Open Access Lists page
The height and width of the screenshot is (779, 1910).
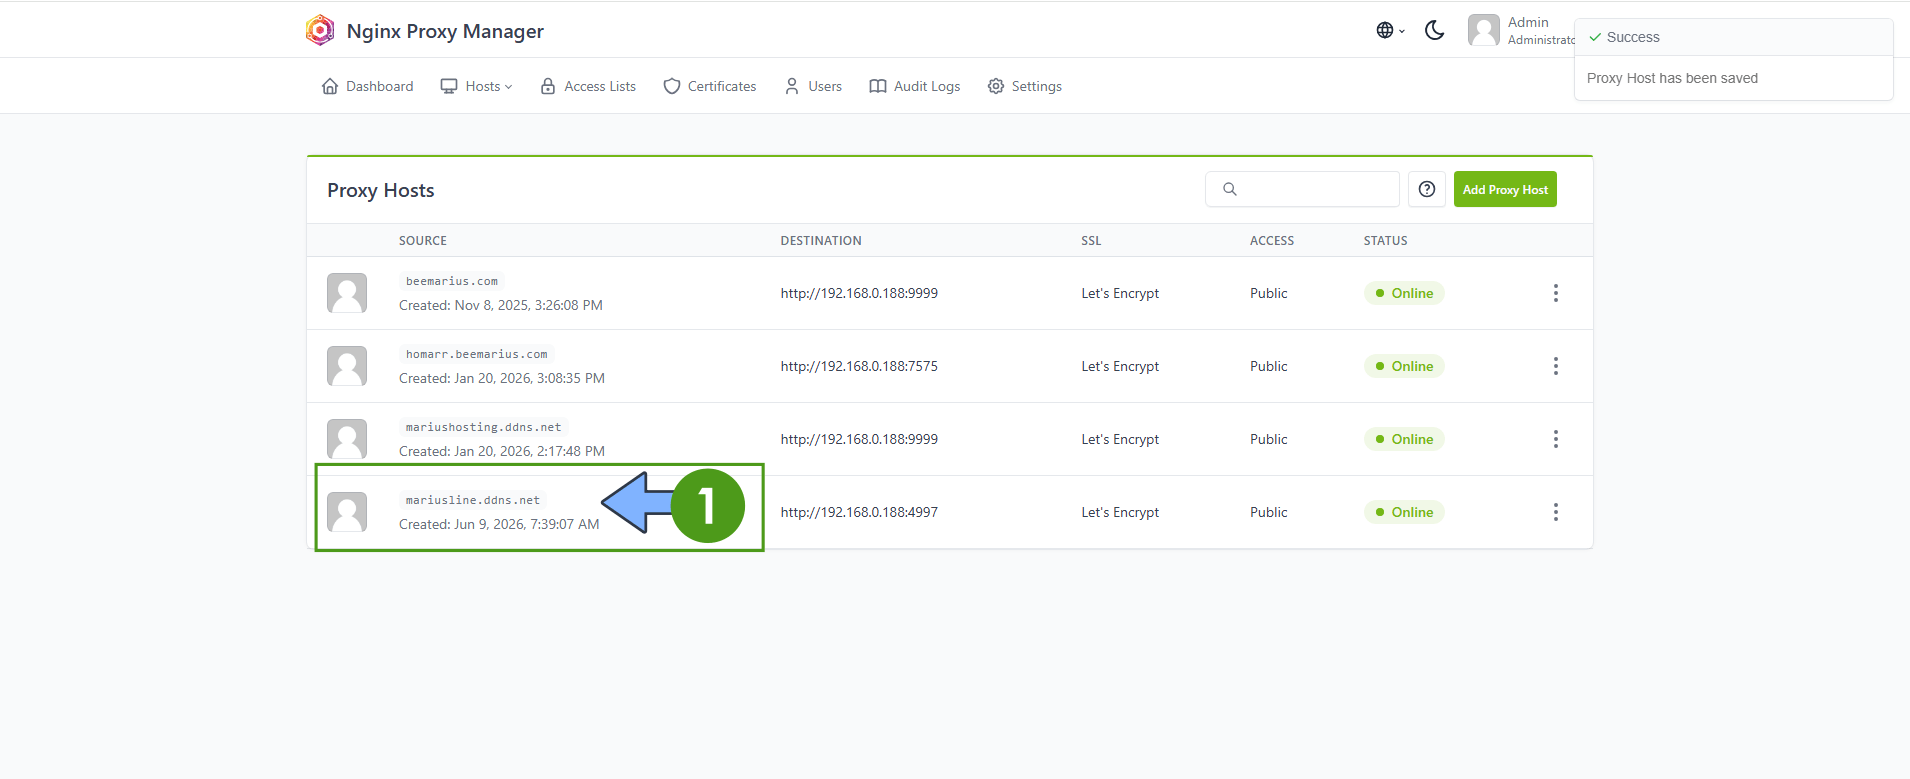[x=588, y=86]
